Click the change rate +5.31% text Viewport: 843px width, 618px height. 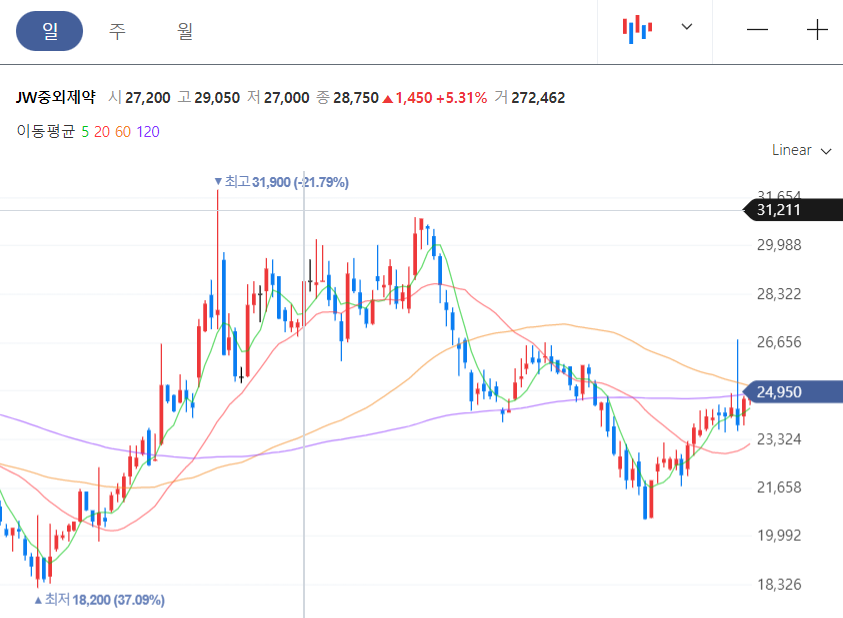click(x=461, y=98)
